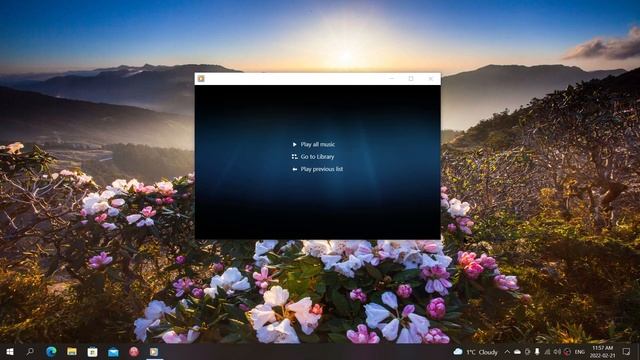Click the microphone tray icon
The height and width of the screenshot is (360, 640).
[x=537, y=352]
